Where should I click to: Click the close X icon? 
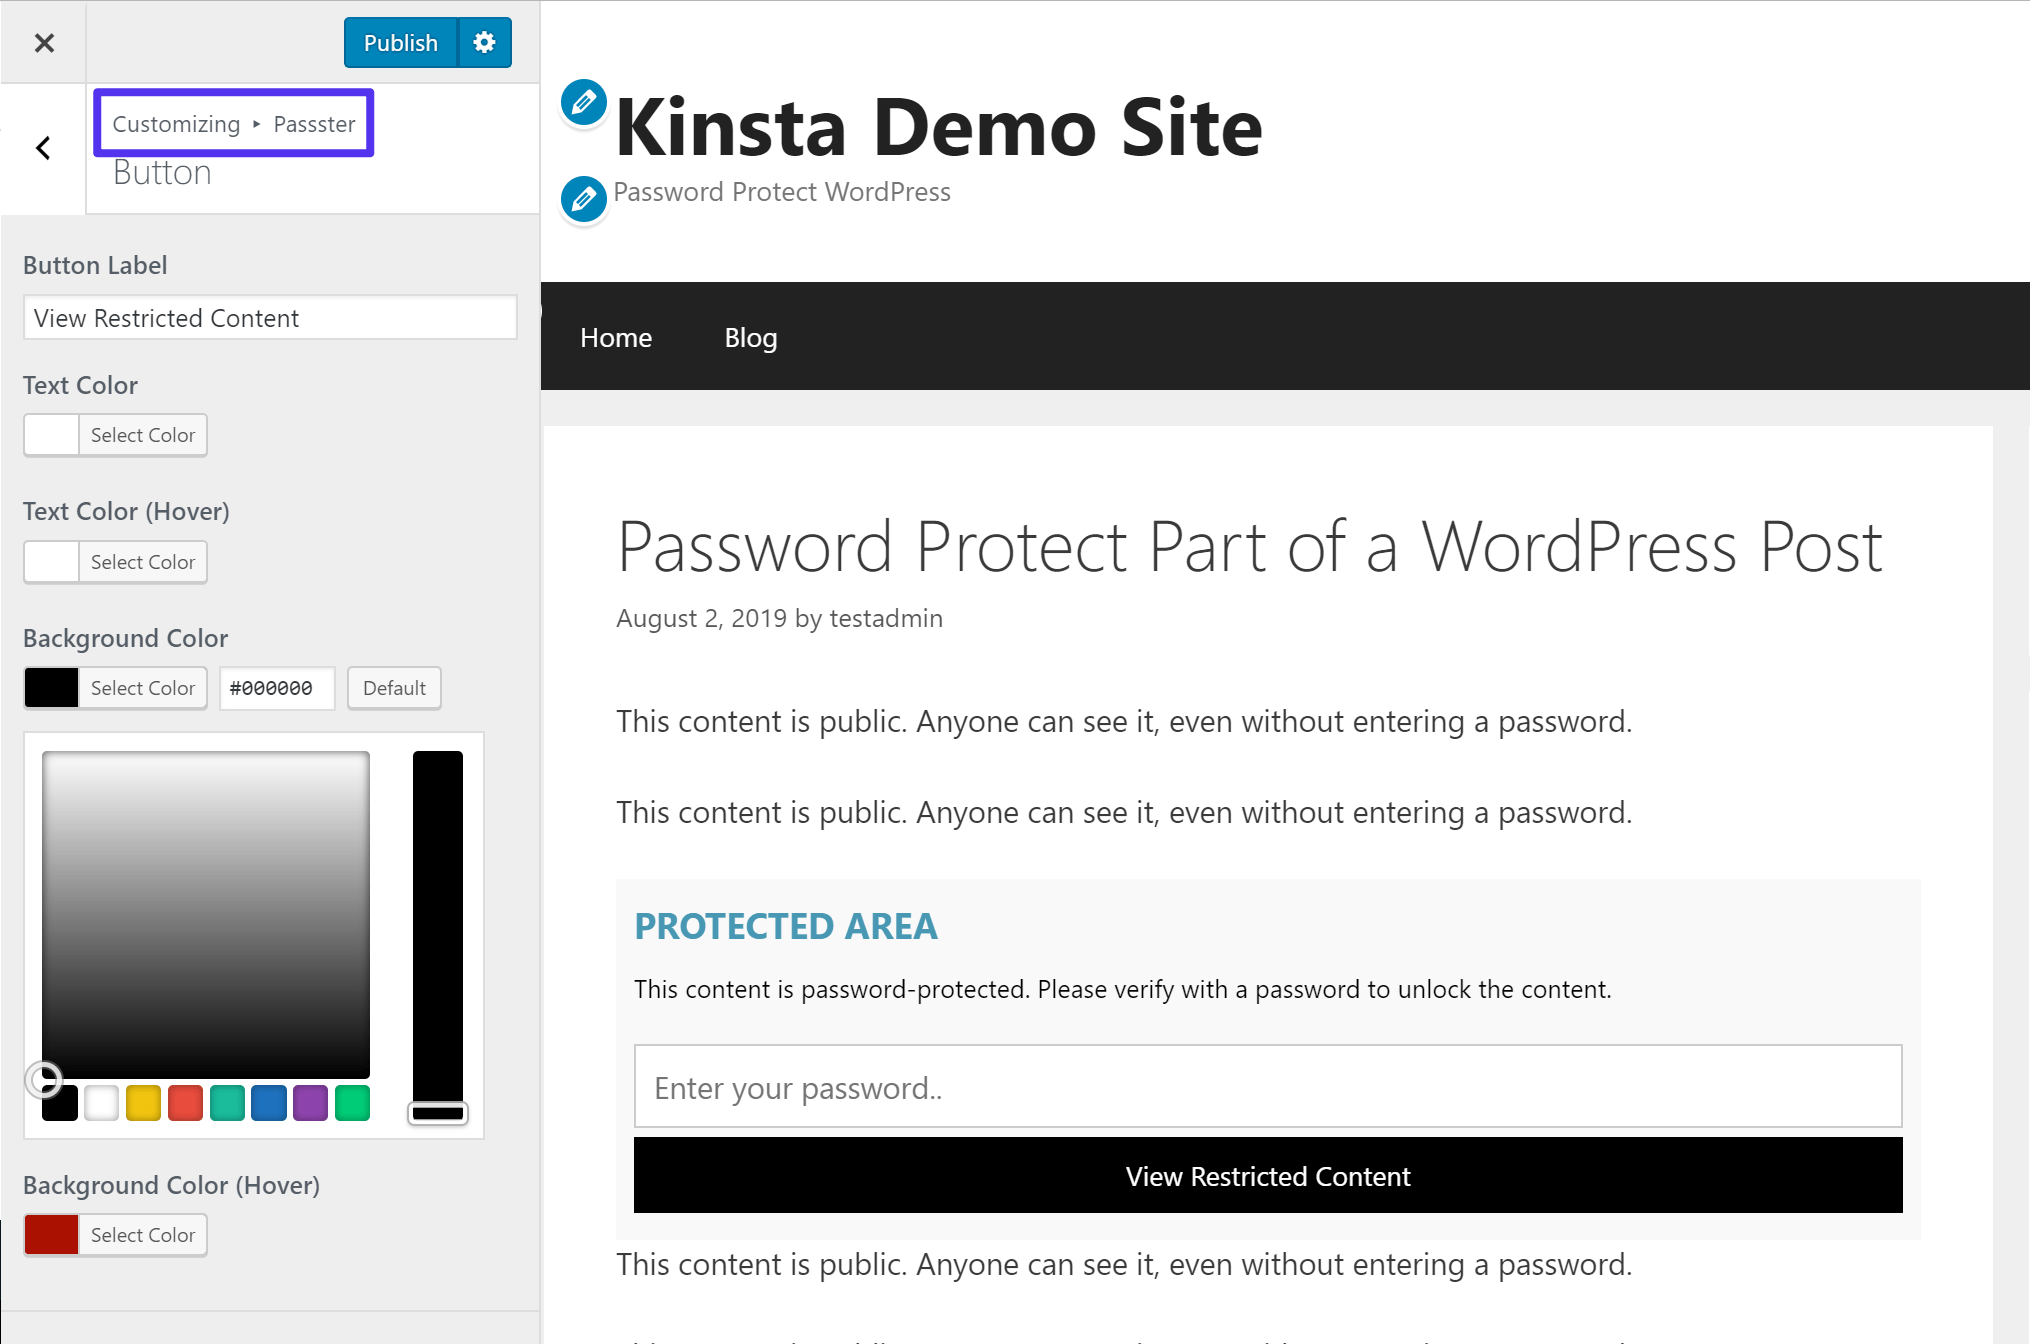pyautogui.click(x=45, y=42)
